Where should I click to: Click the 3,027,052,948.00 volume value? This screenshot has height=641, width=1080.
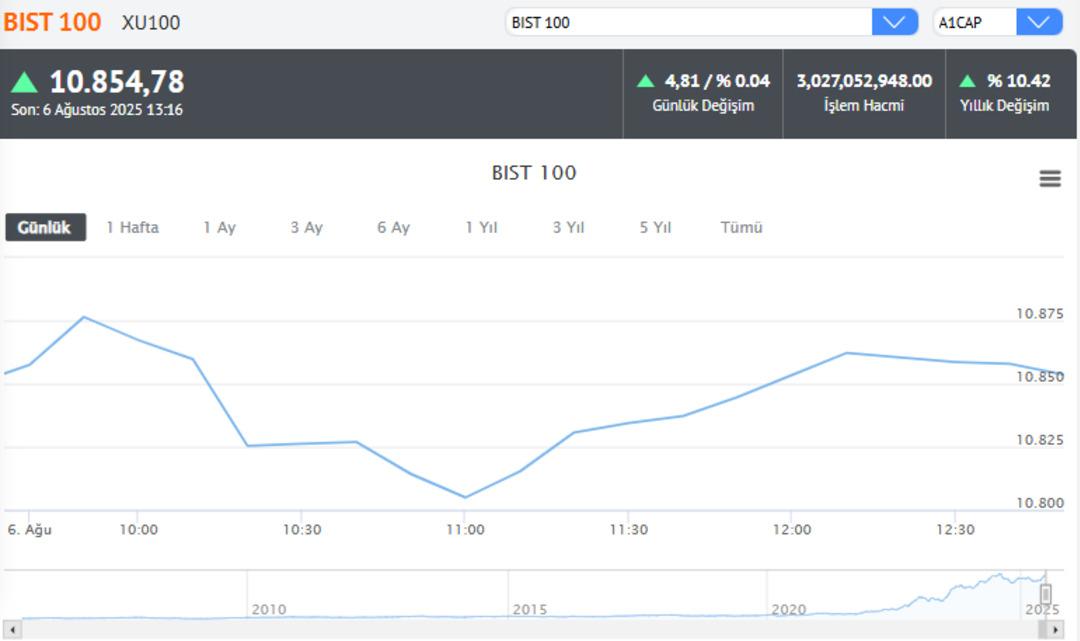pyautogui.click(x=864, y=81)
